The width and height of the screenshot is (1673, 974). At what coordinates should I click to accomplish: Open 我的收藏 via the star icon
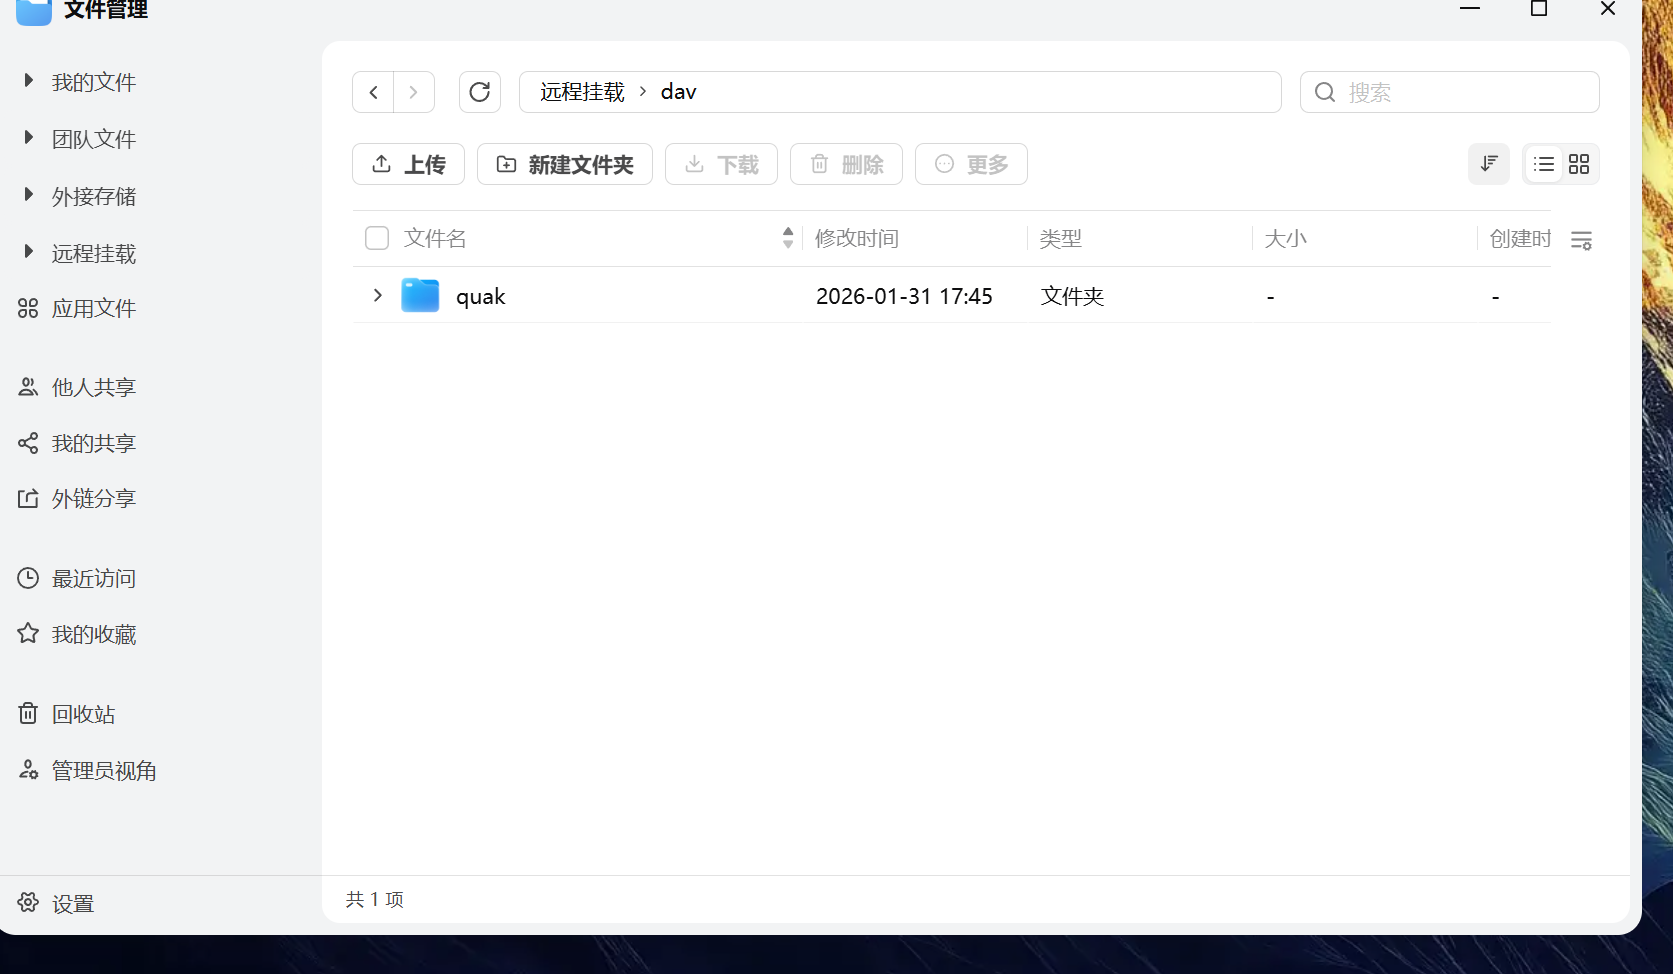tap(27, 633)
